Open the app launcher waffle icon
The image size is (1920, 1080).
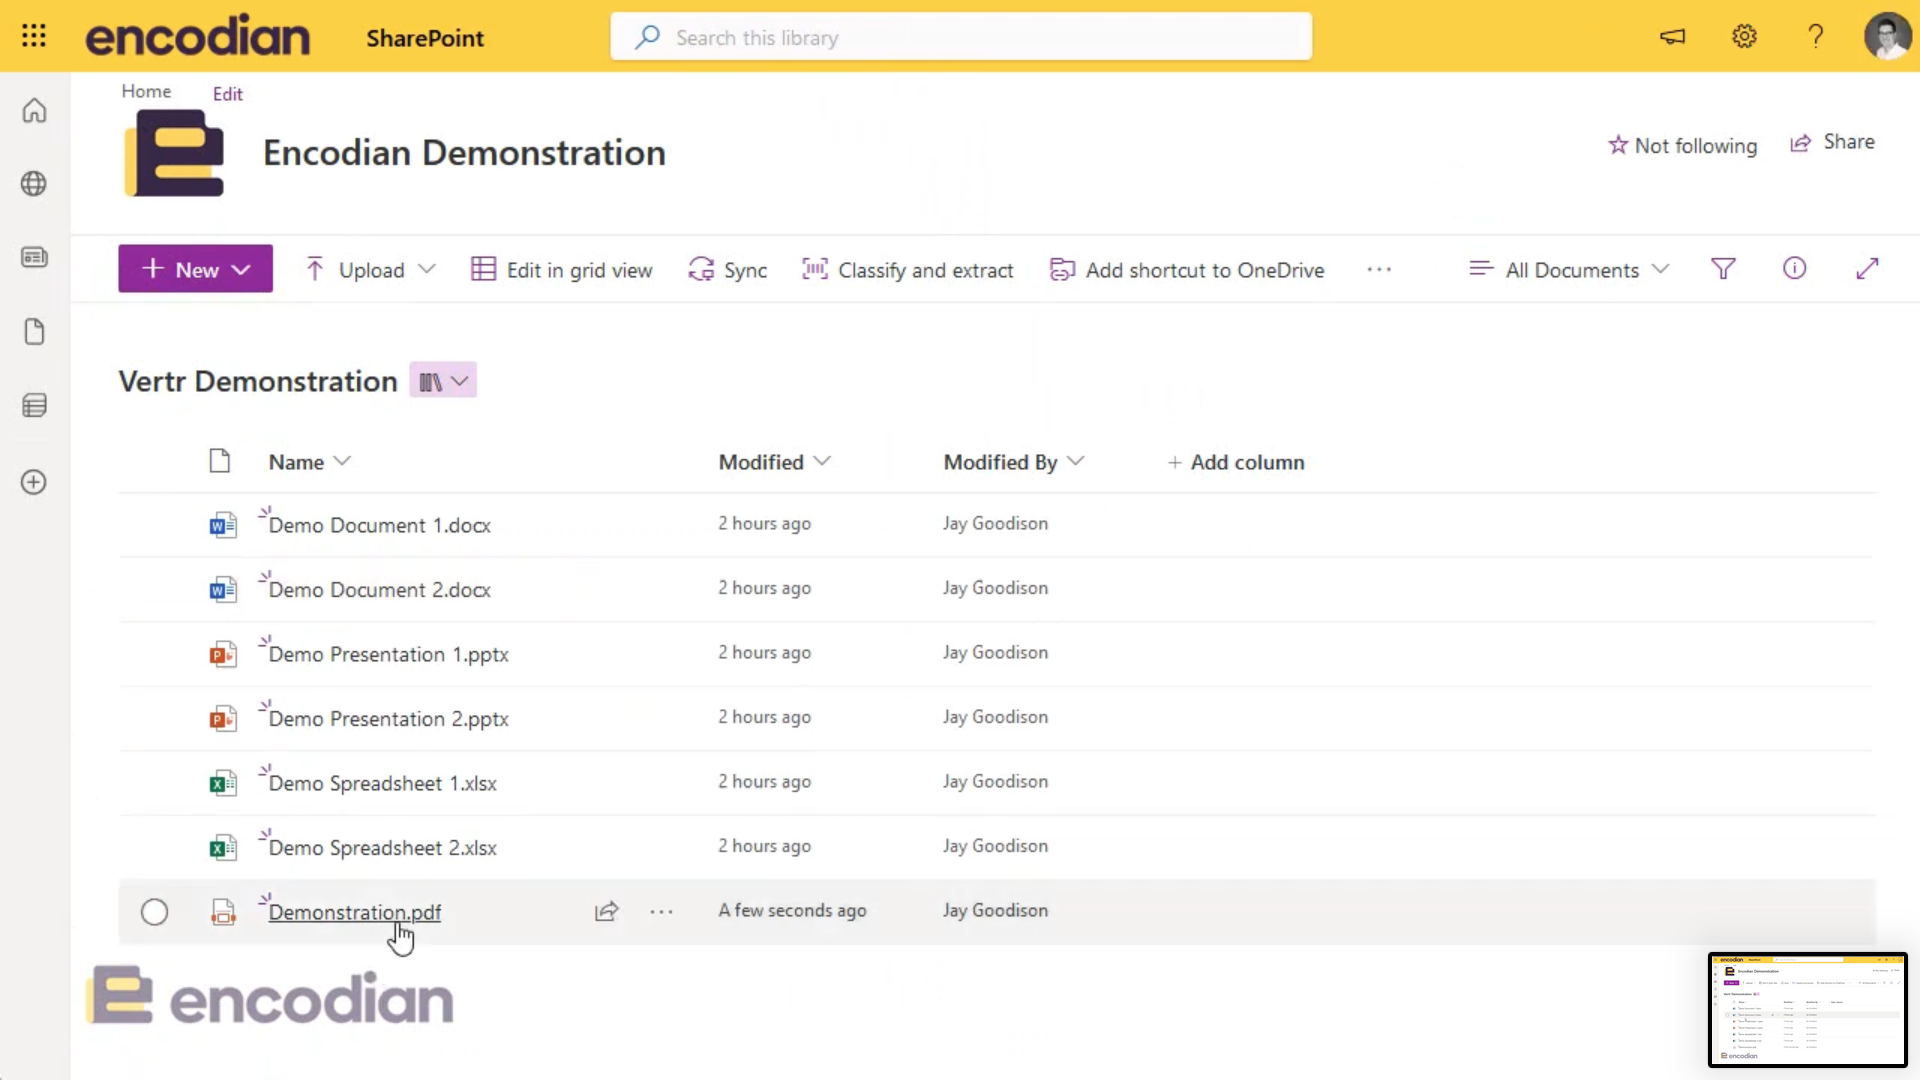pos(34,37)
